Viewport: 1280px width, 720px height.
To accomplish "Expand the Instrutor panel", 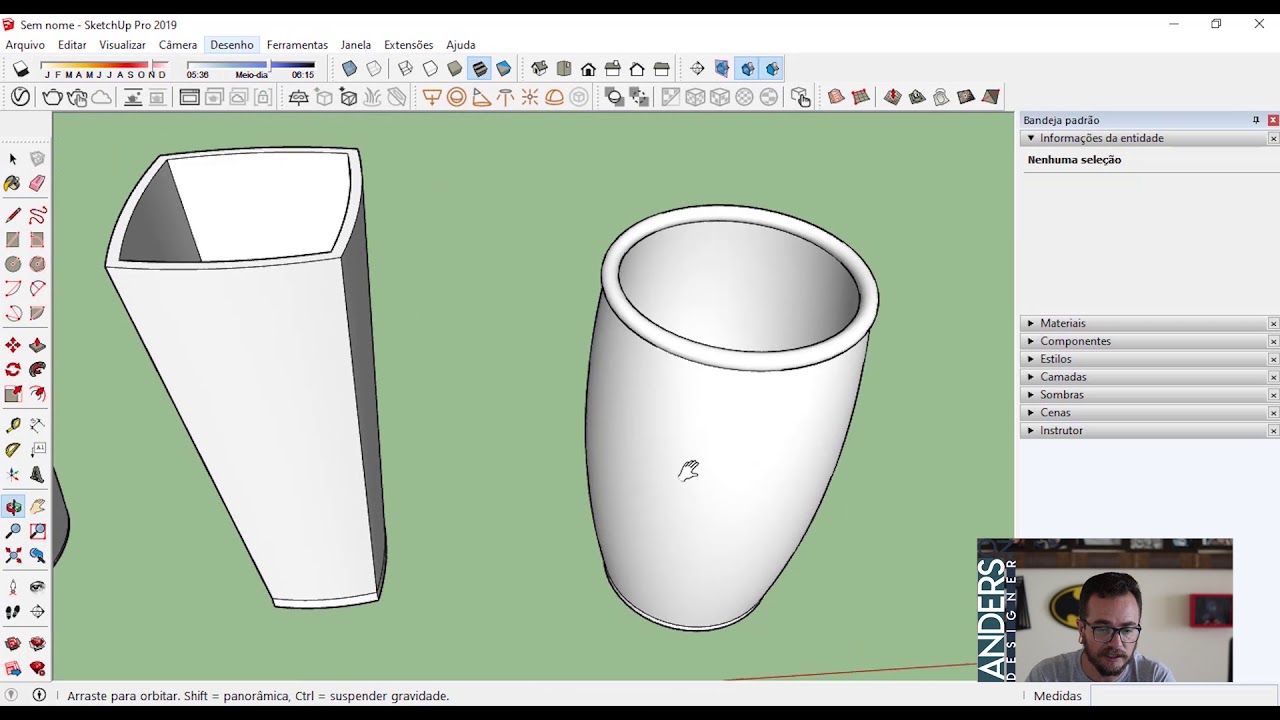I will point(1146,431).
